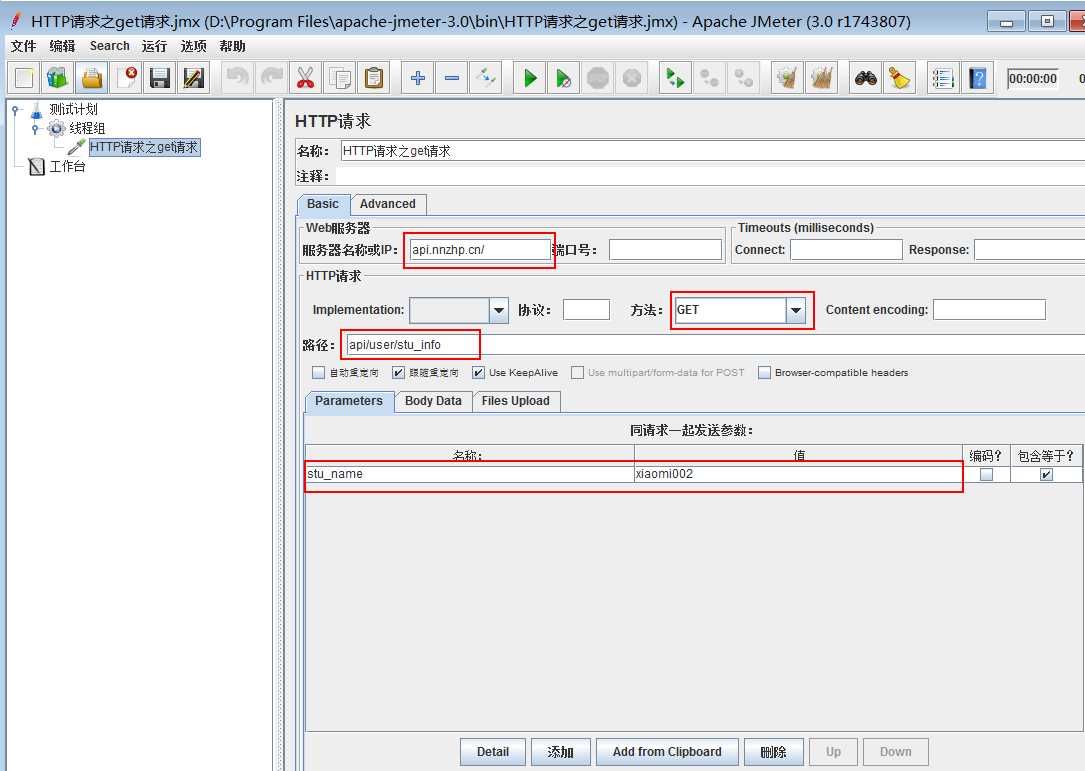Image resolution: width=1085 pixels, height=771 pixels.
Task: Click the Help question mark icon
Action: (977, 78)
